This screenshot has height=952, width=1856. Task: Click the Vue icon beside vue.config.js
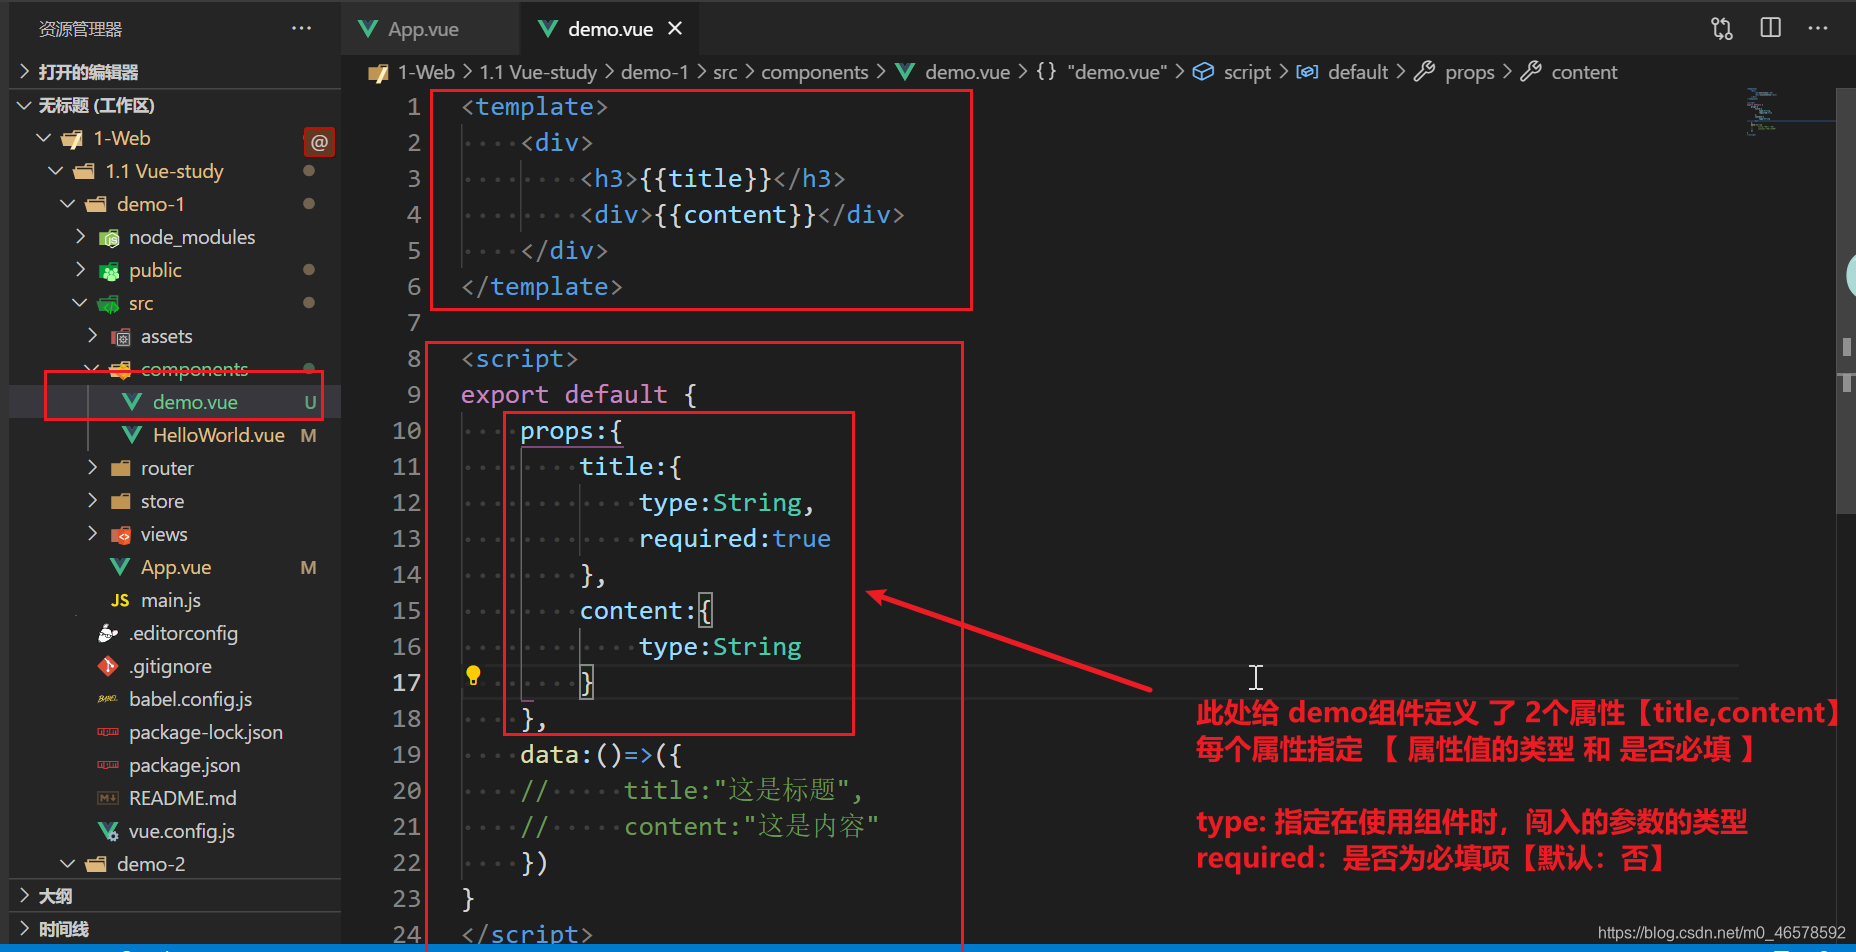(x=107, y=831)
